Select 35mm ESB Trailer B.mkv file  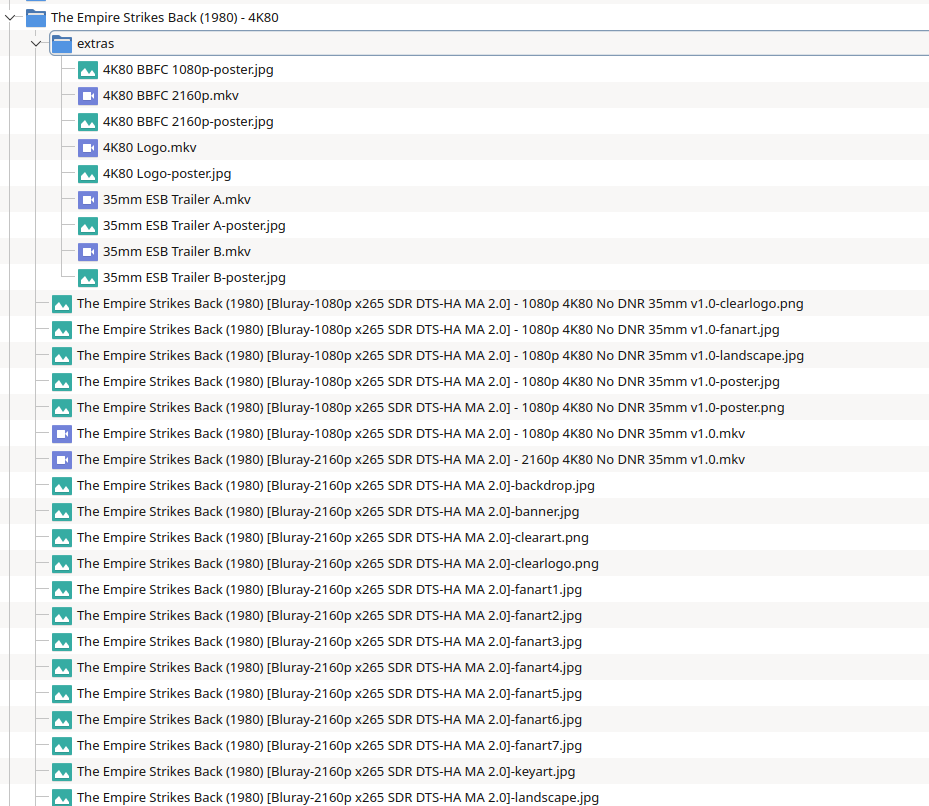click(176, 252)
